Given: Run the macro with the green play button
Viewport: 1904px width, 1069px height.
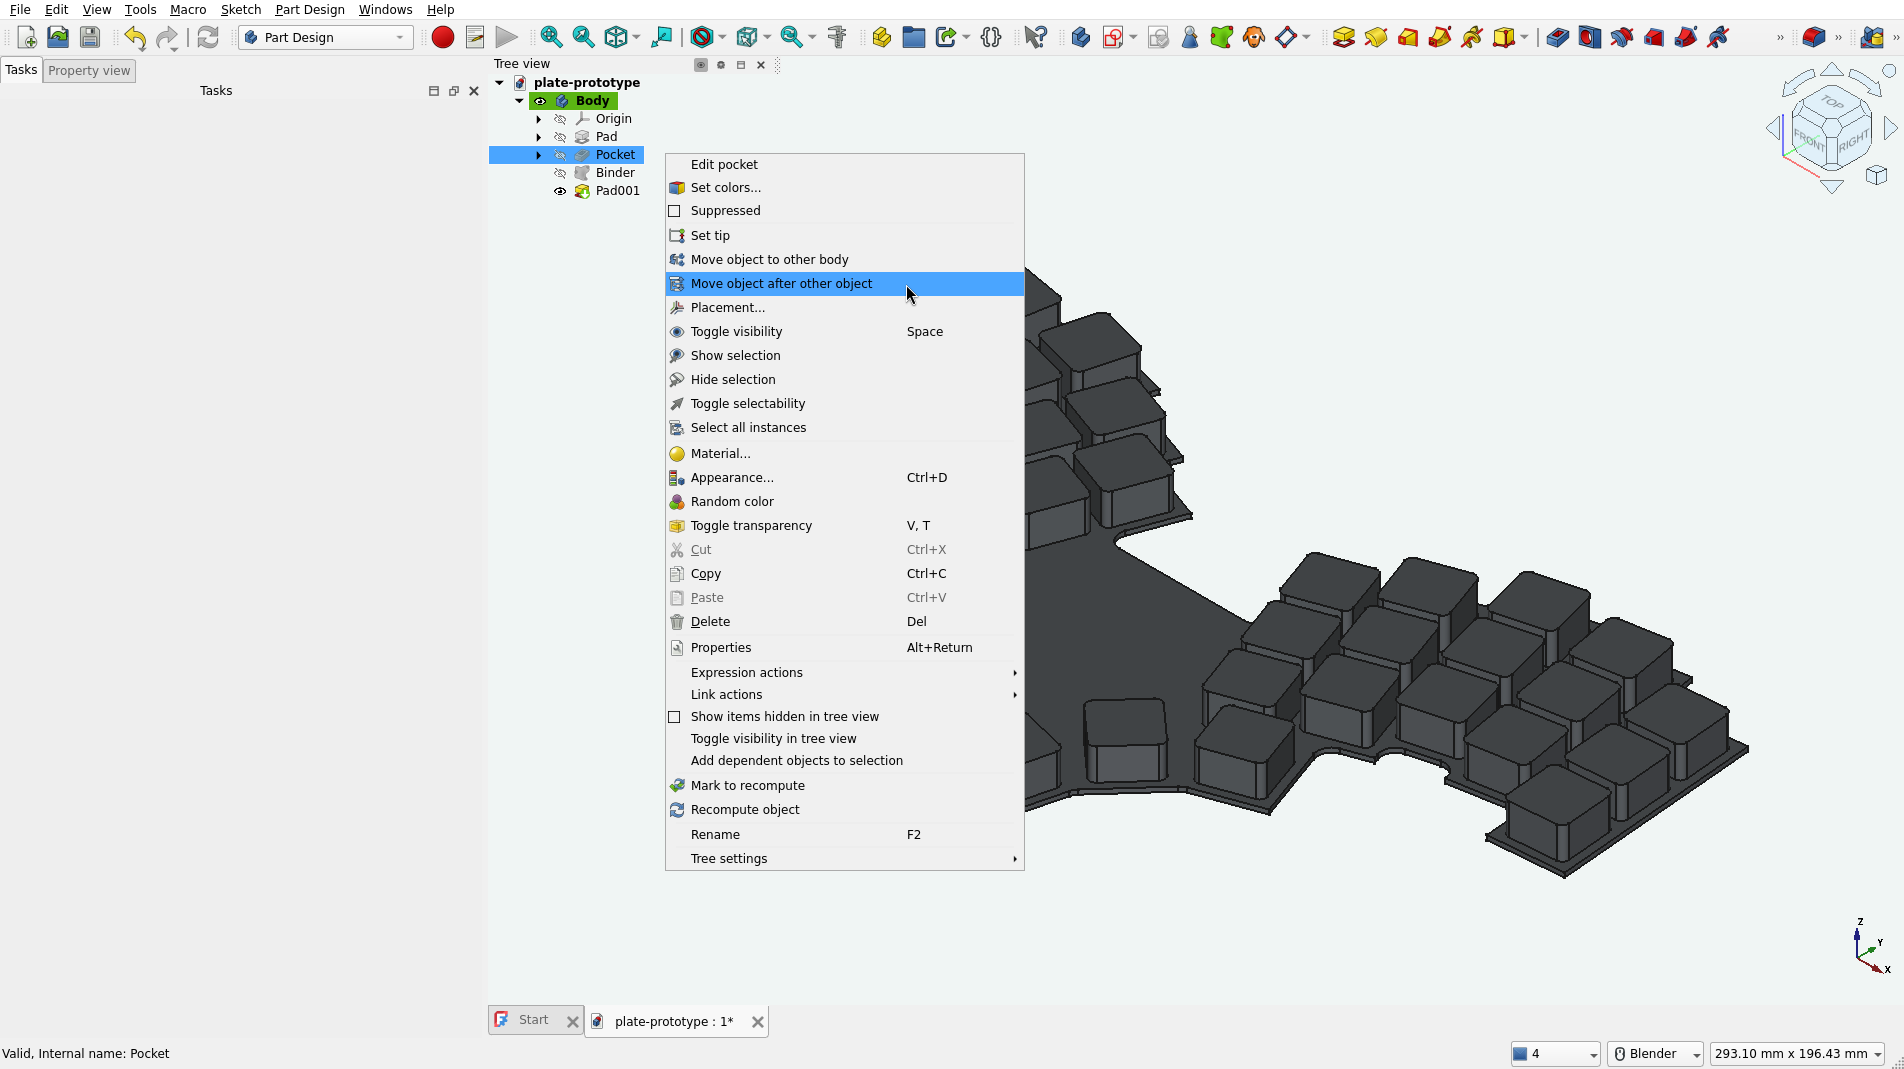Looking at the screenshot, I should (x=507, y=37).
